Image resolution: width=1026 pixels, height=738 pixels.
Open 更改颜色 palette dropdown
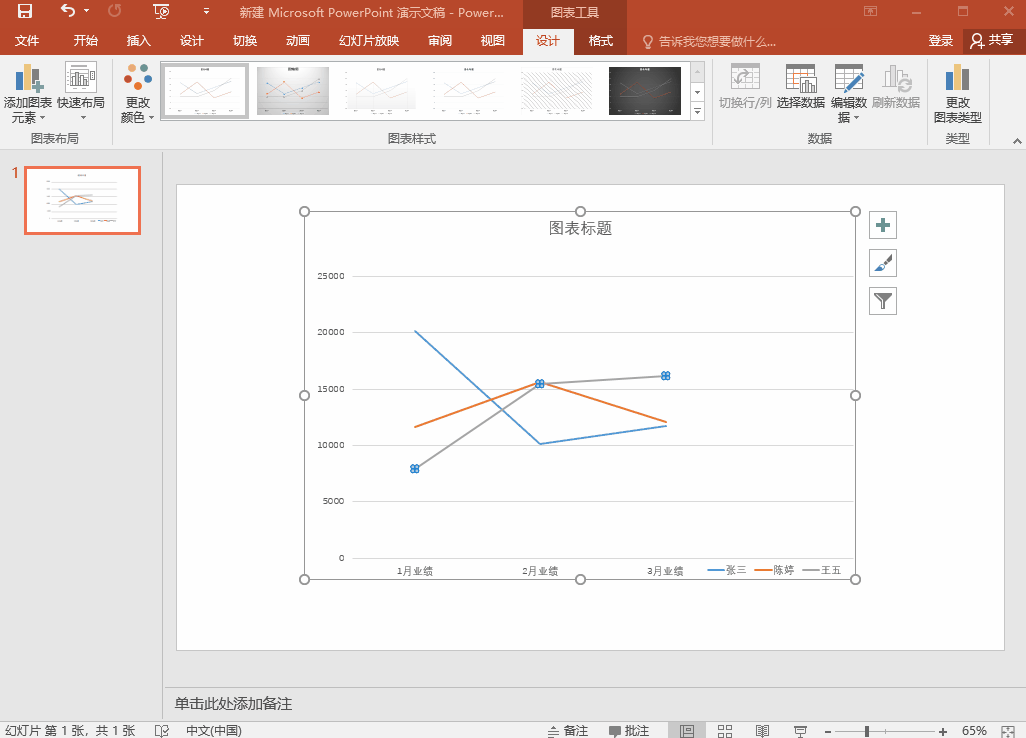click(137, 92)
